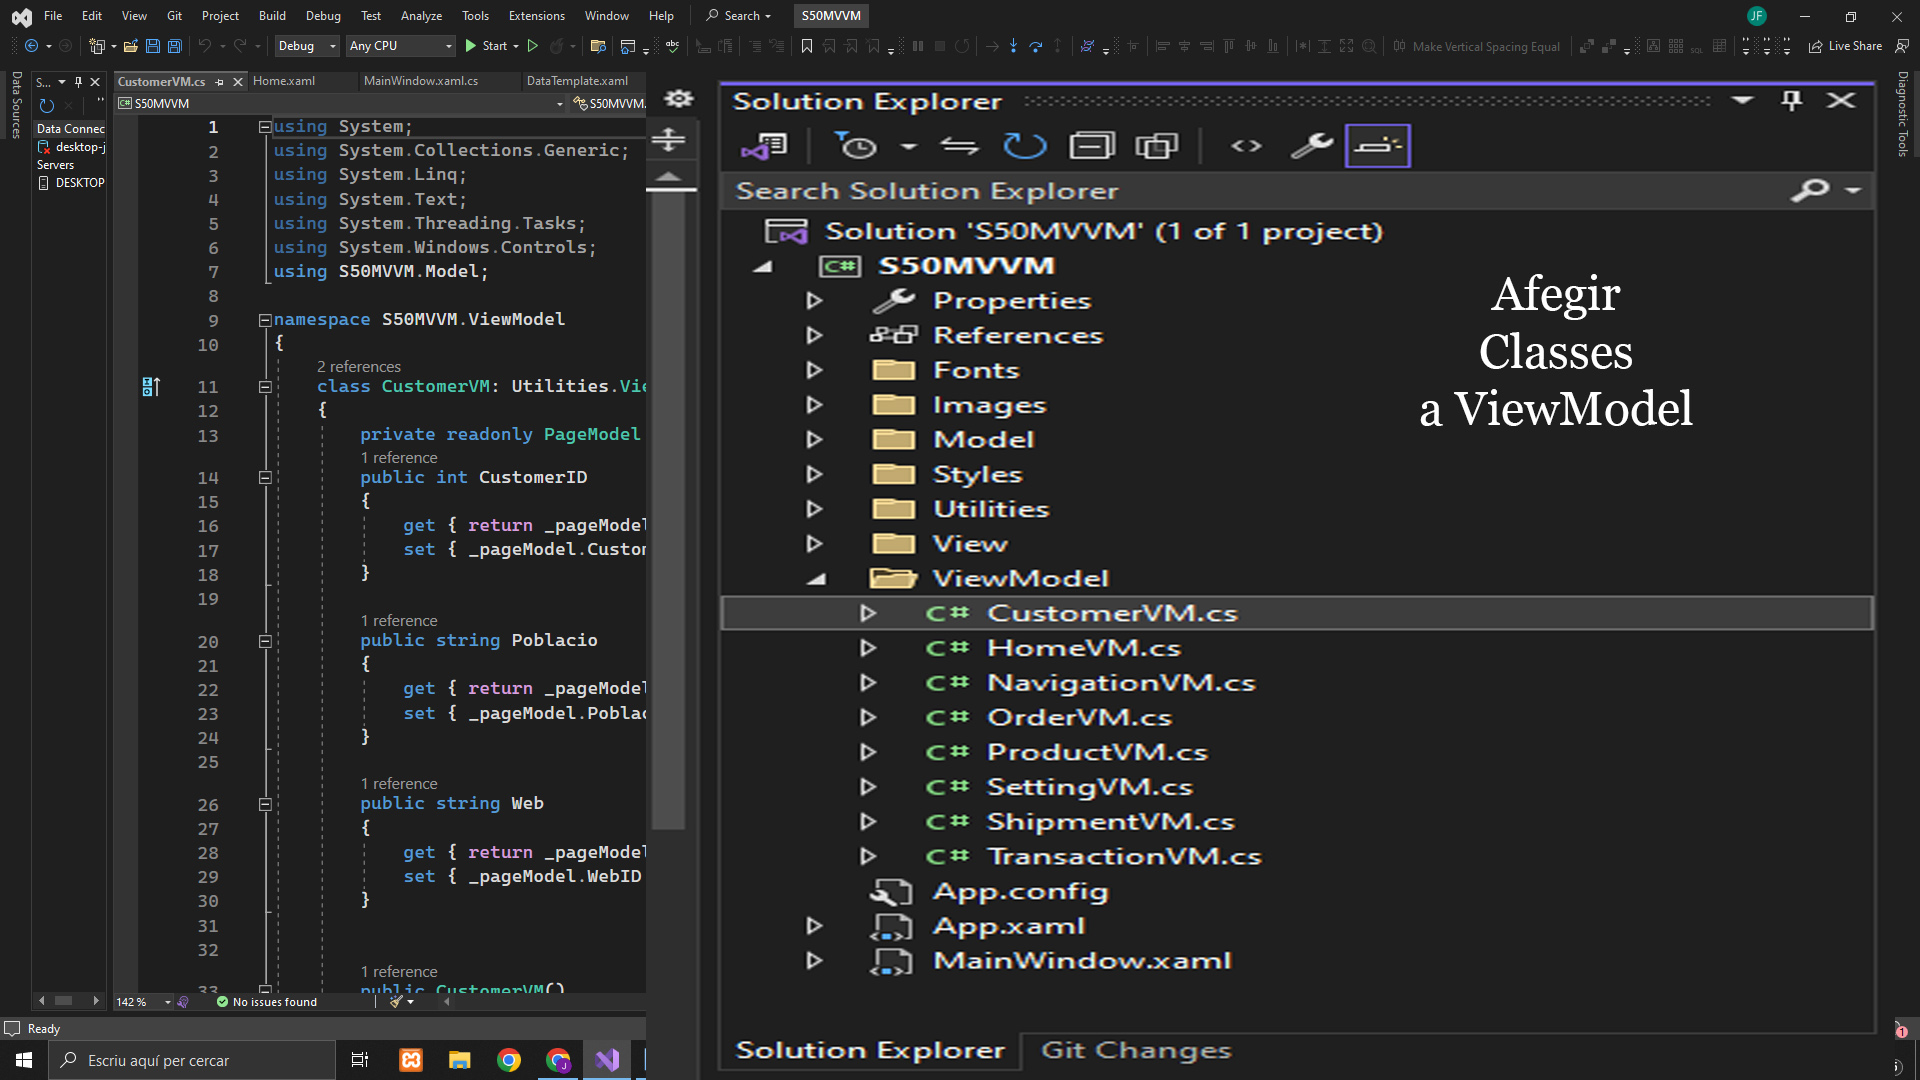Switch to the Home.xaml tab
This screenshot has height=1080, width=1920.
tap(284, 81)
